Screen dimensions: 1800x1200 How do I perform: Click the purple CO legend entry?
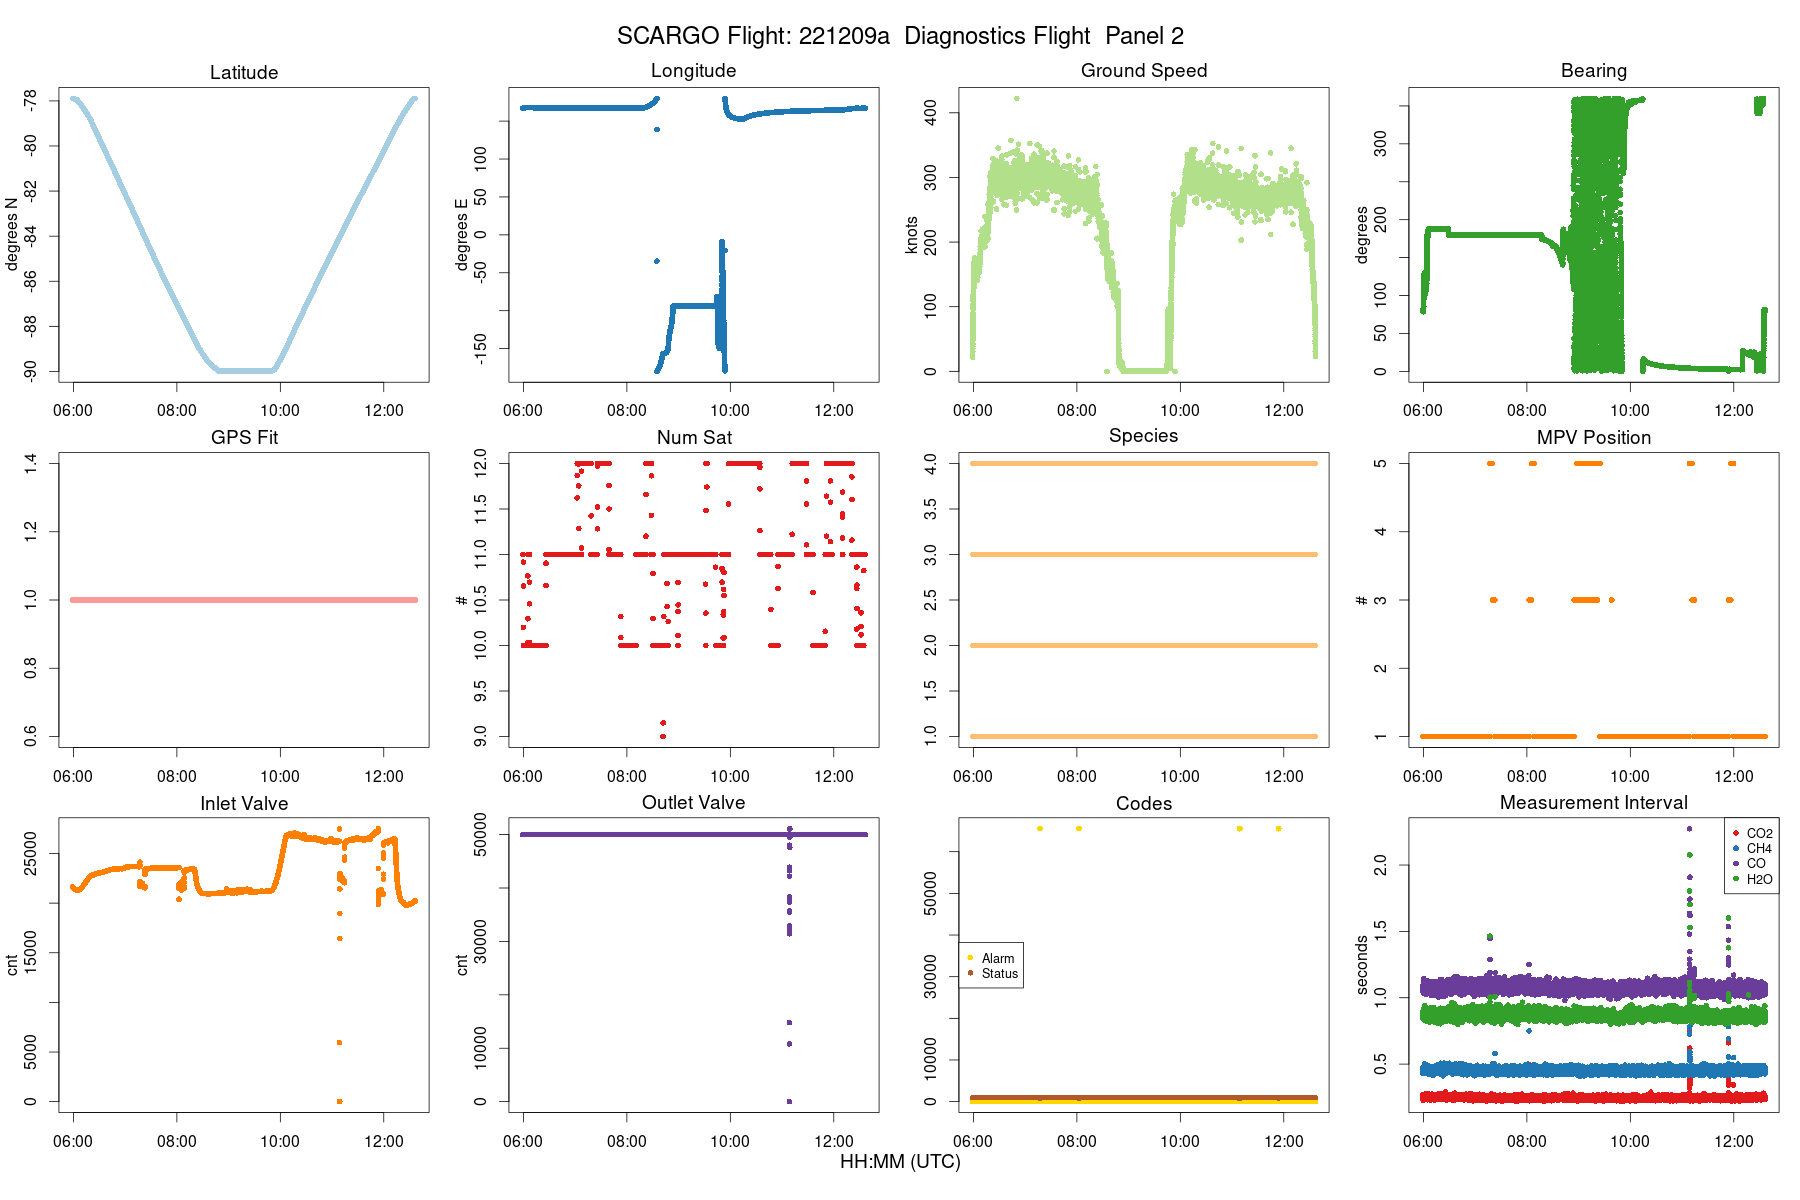click(x=1749, y=863)
